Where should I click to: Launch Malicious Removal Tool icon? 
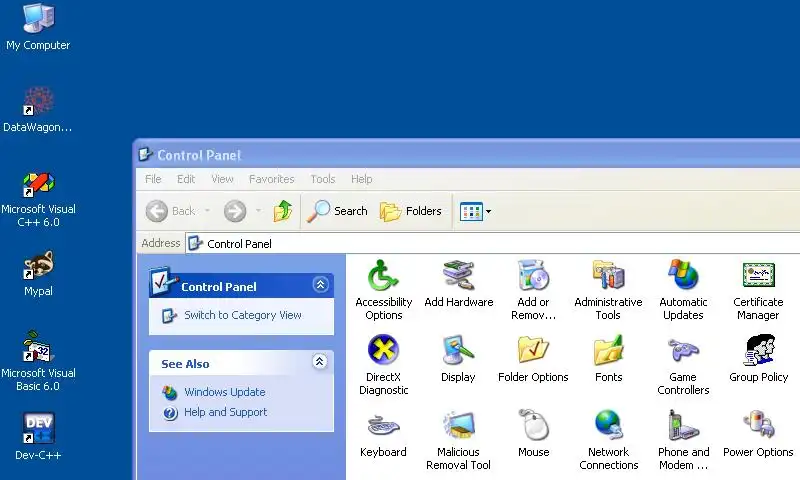[458, 440]
